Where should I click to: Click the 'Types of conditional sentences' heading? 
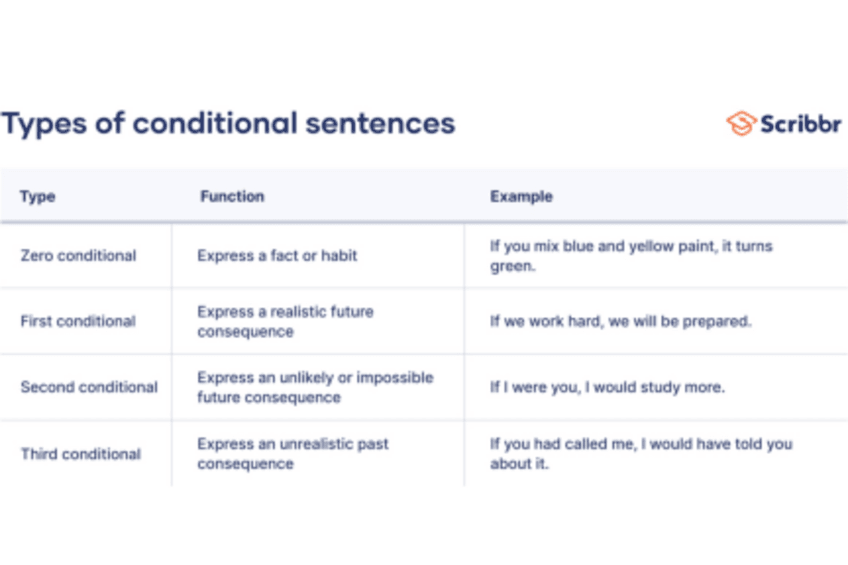[x=228, y=124]
